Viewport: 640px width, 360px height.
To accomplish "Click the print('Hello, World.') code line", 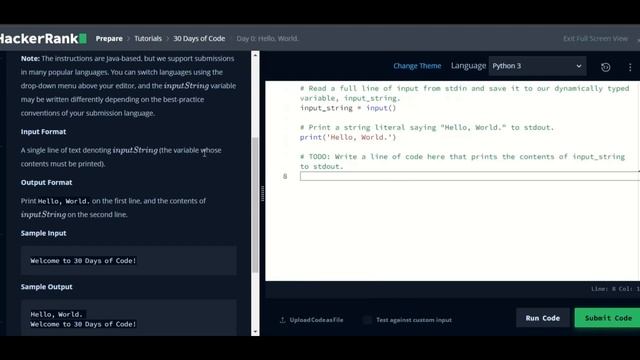I will coord(348,137).
